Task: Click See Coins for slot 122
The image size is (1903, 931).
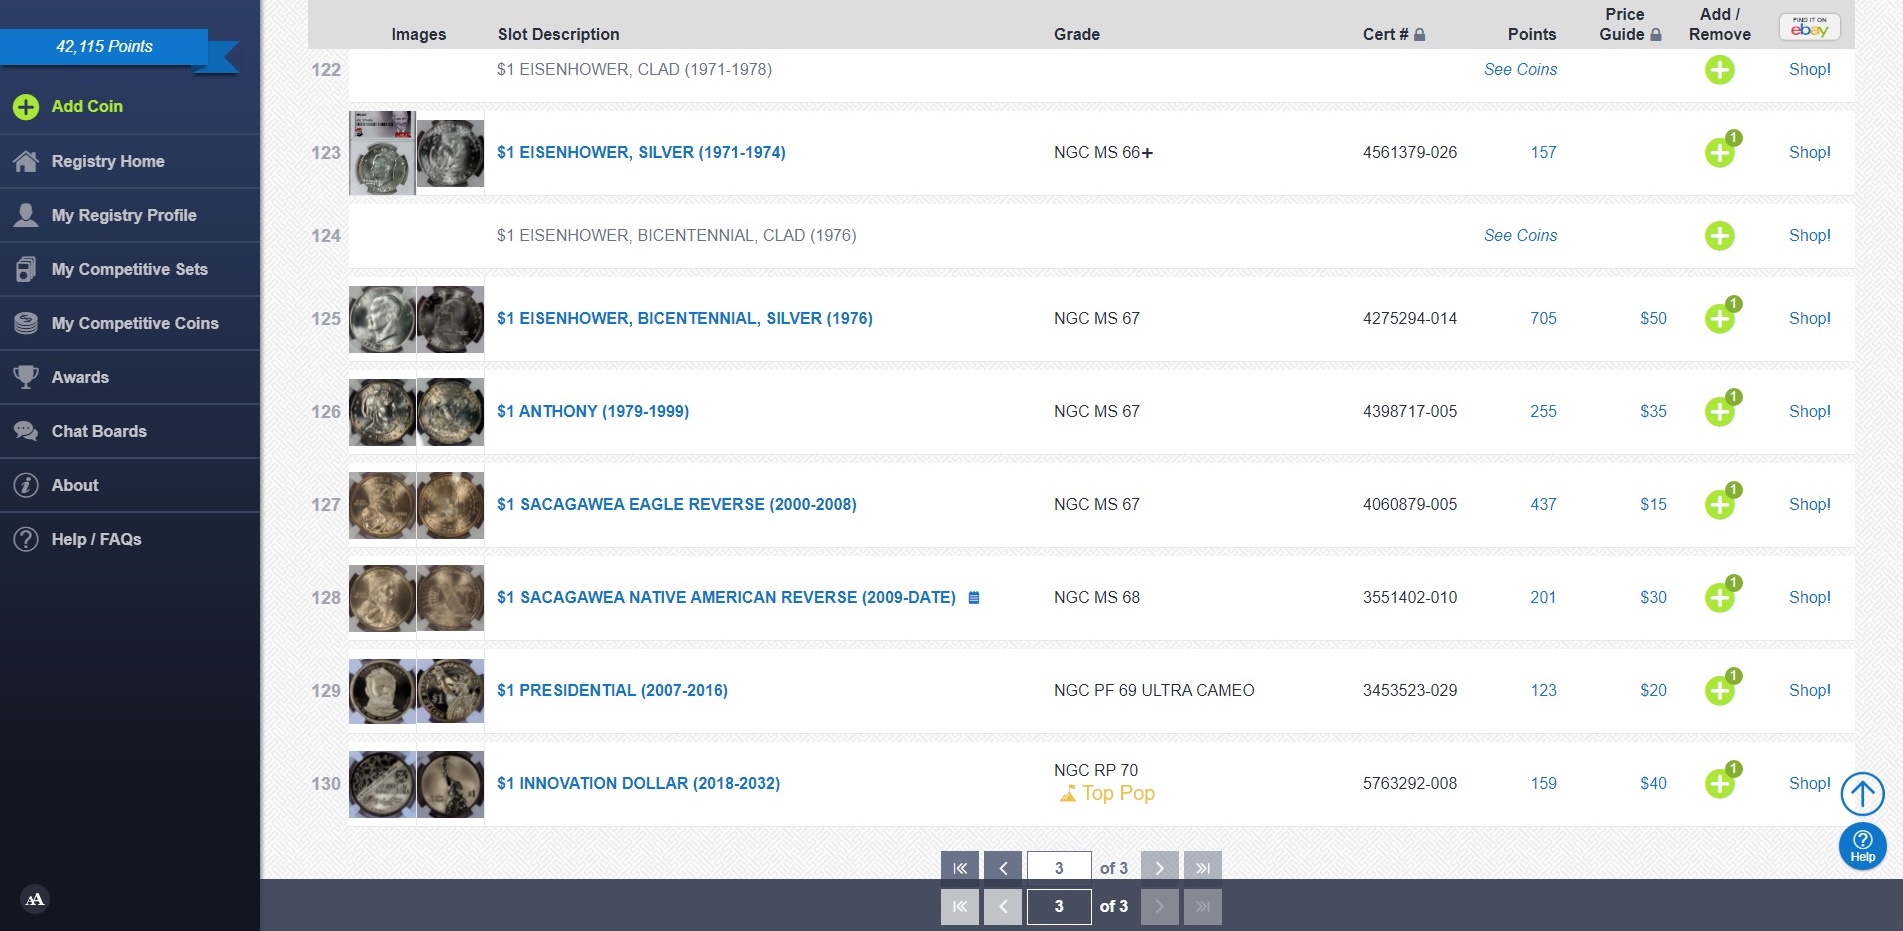Action: click(1520, 69)
